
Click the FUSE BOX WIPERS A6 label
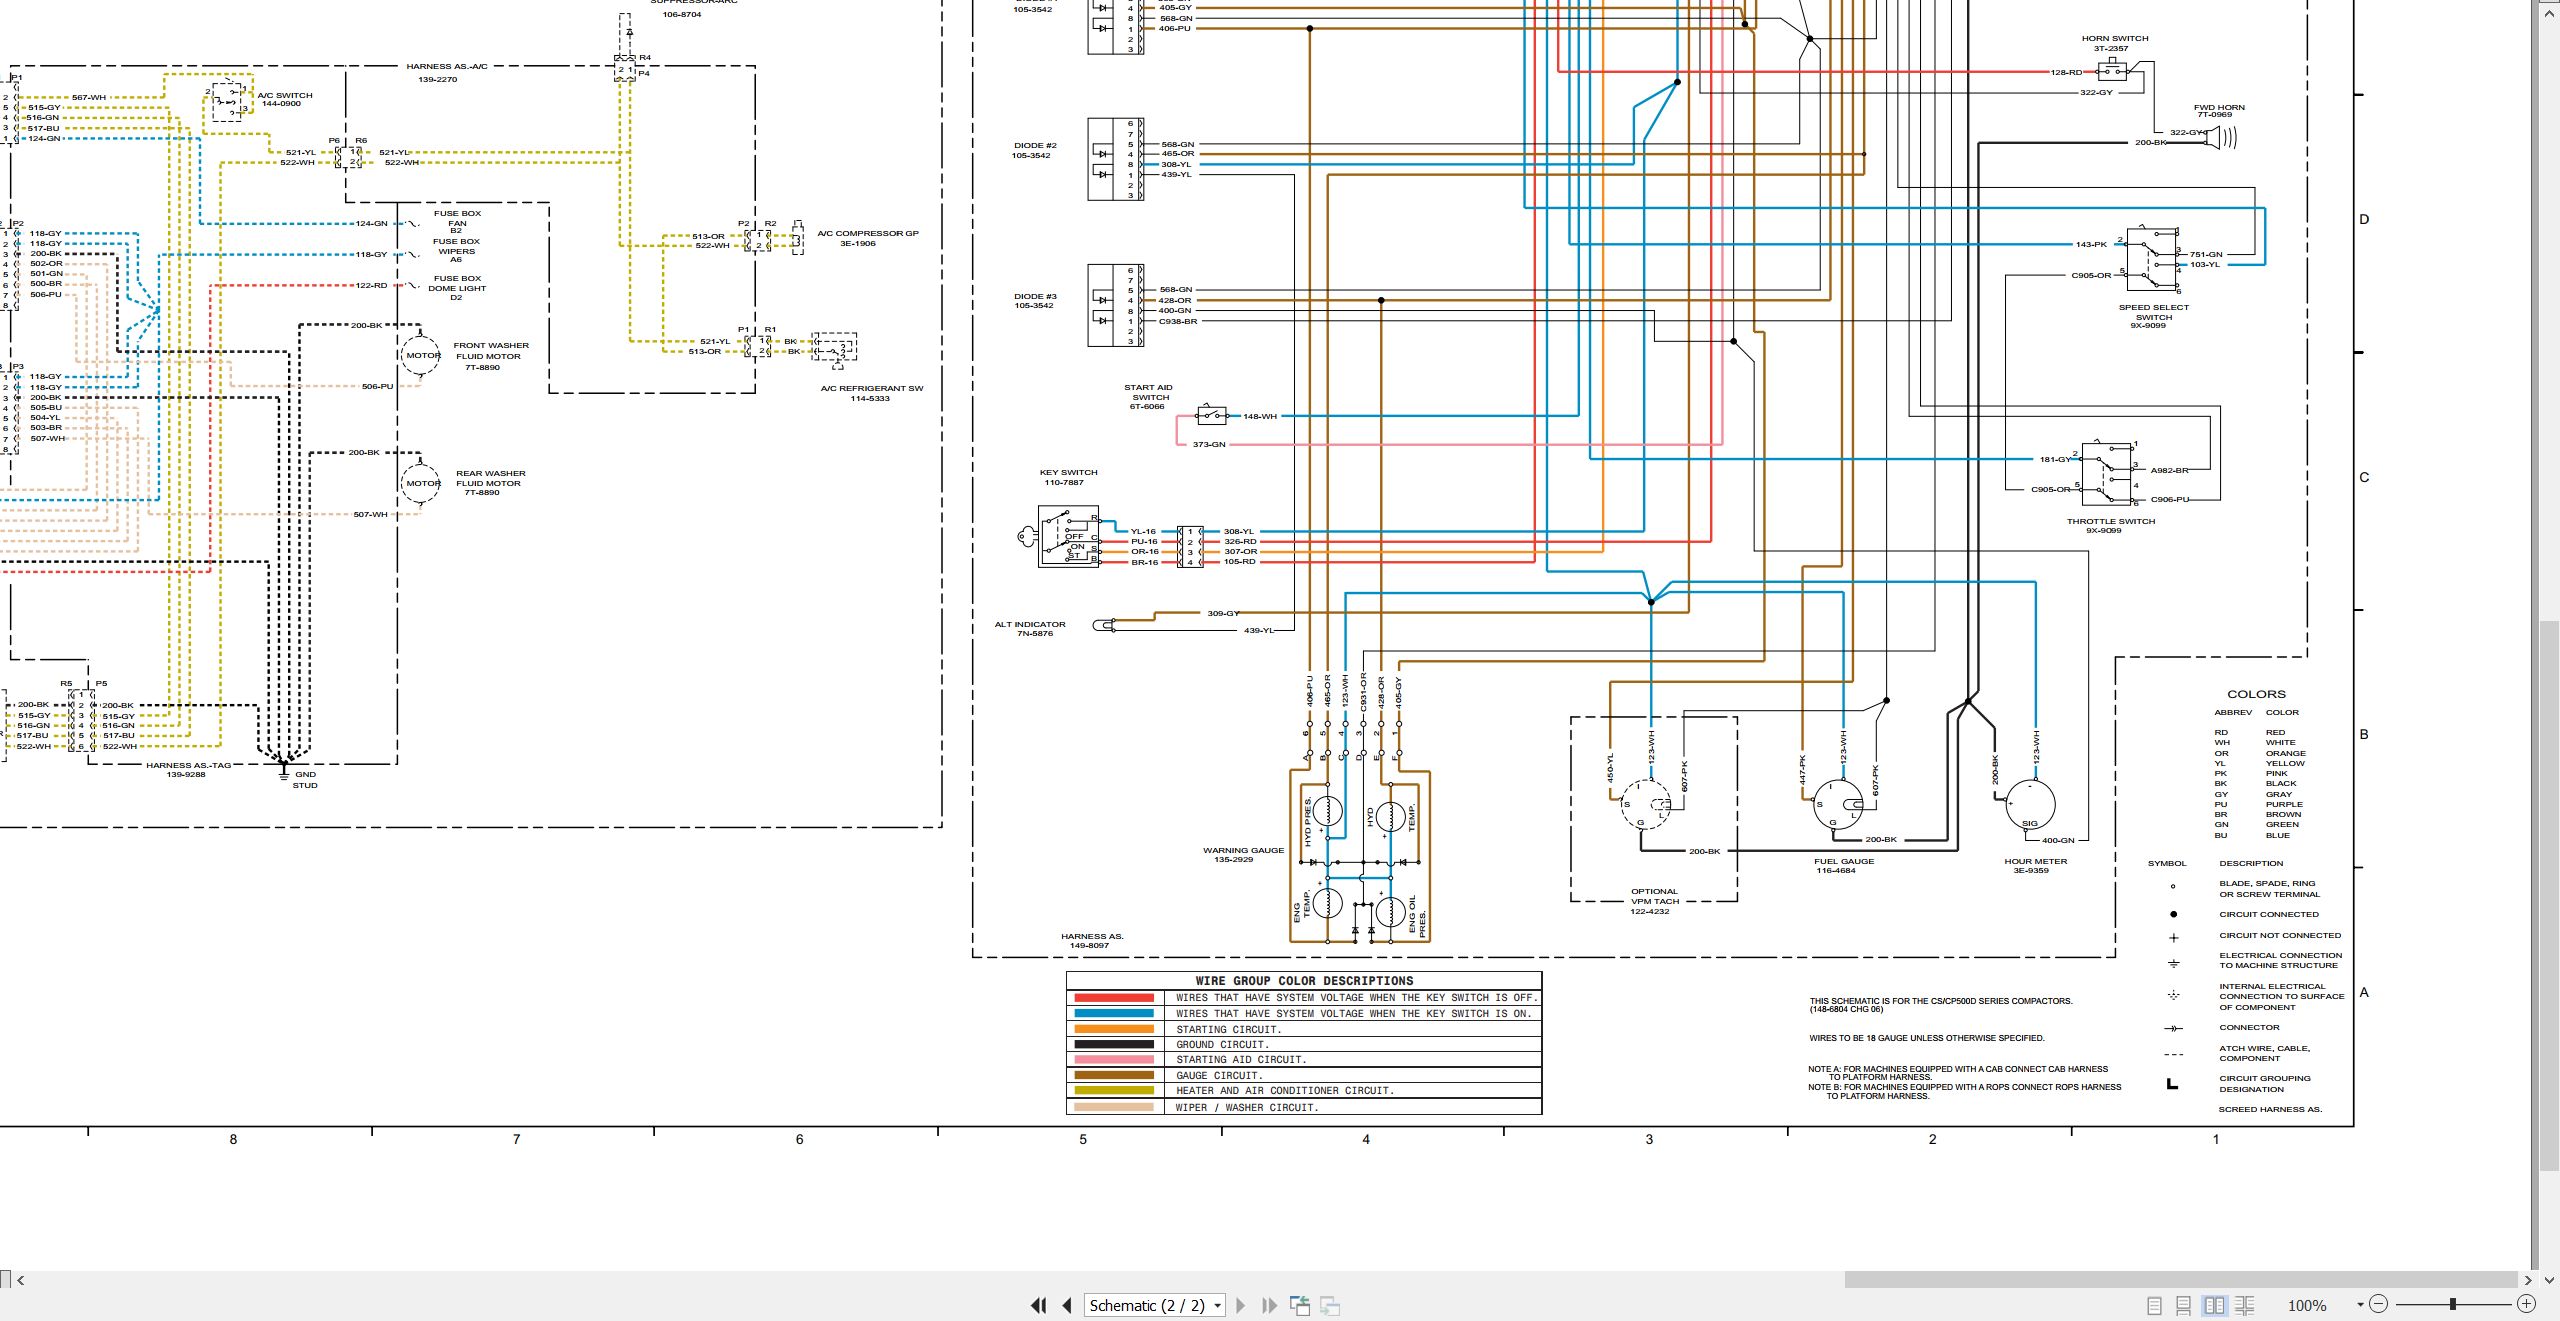tap(456, 250)
